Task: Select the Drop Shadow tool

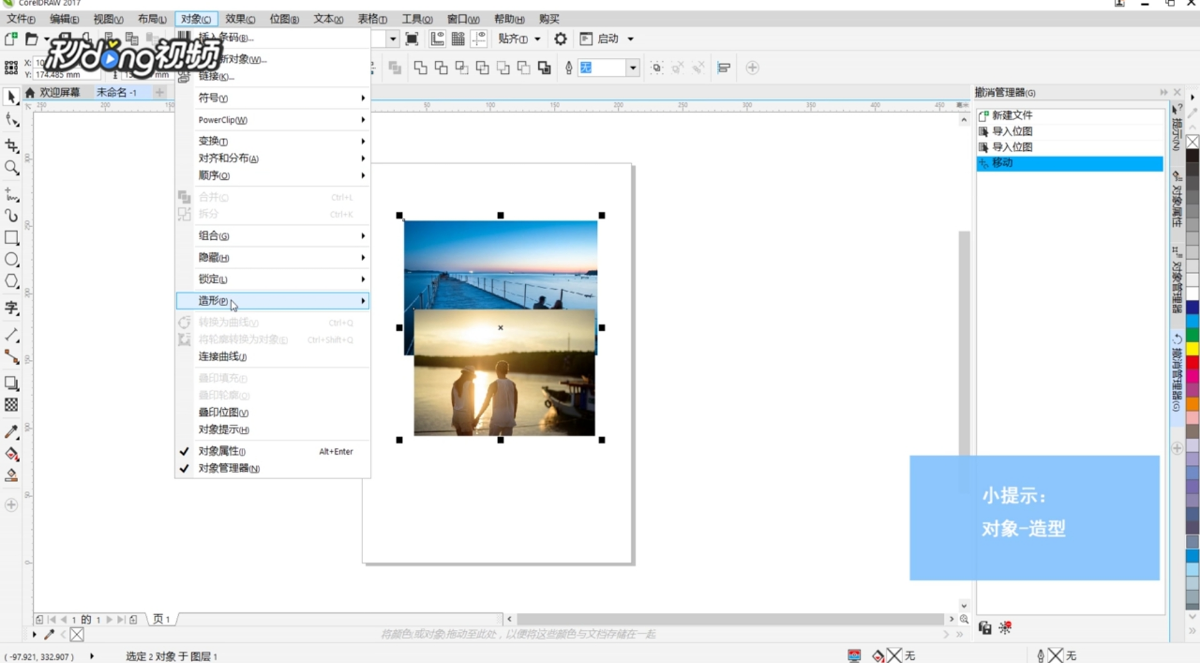Action: (11, 383)
